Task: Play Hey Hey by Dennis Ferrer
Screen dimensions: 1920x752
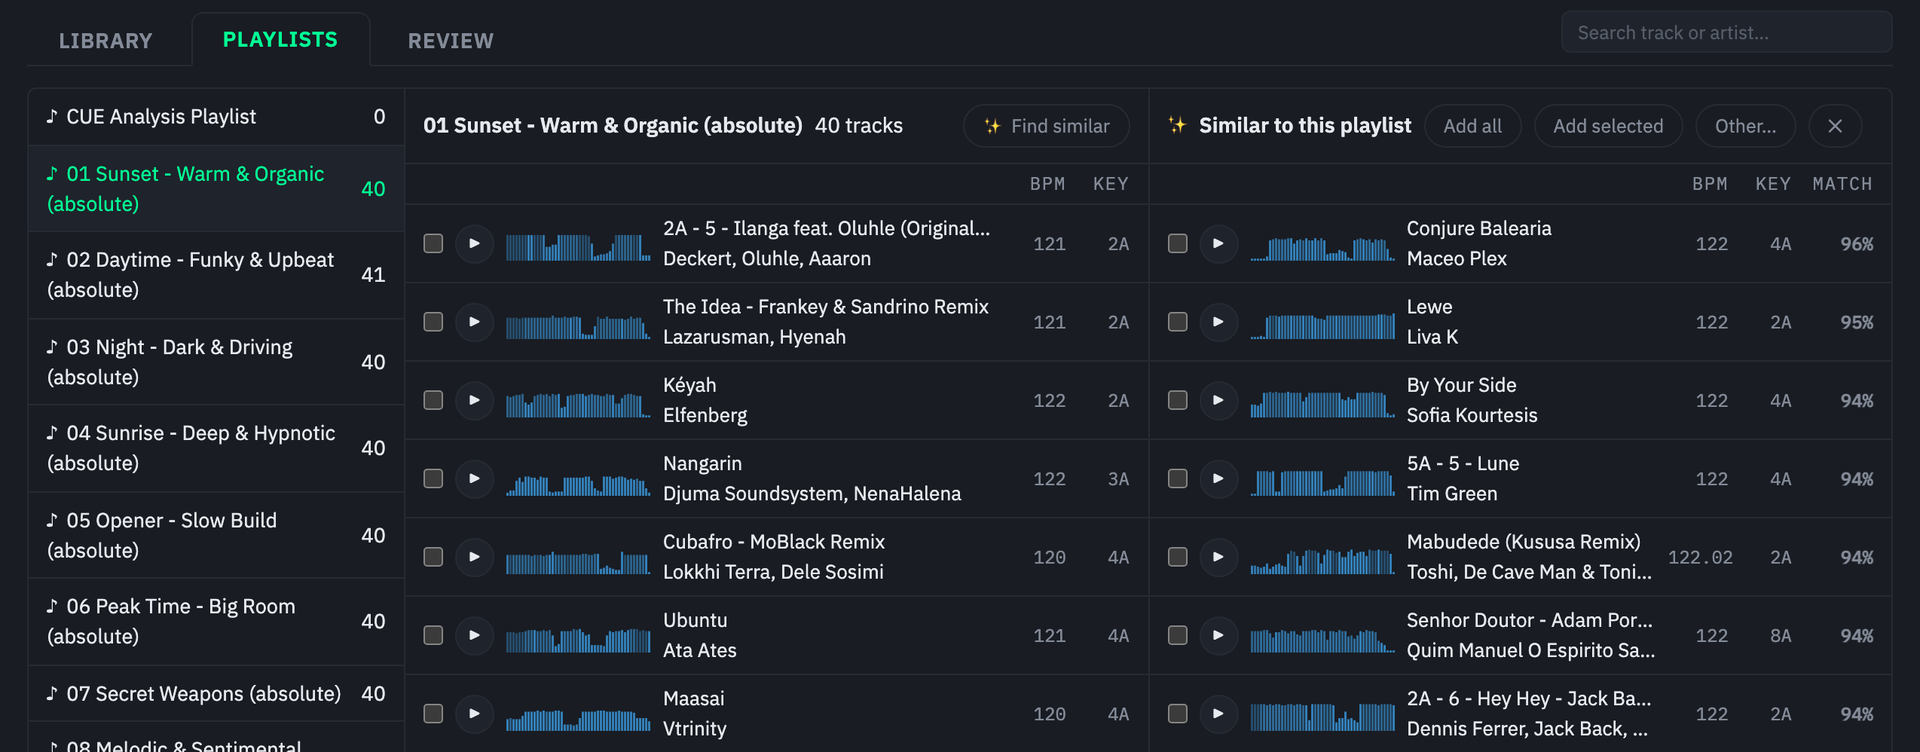Action: 1219,714
